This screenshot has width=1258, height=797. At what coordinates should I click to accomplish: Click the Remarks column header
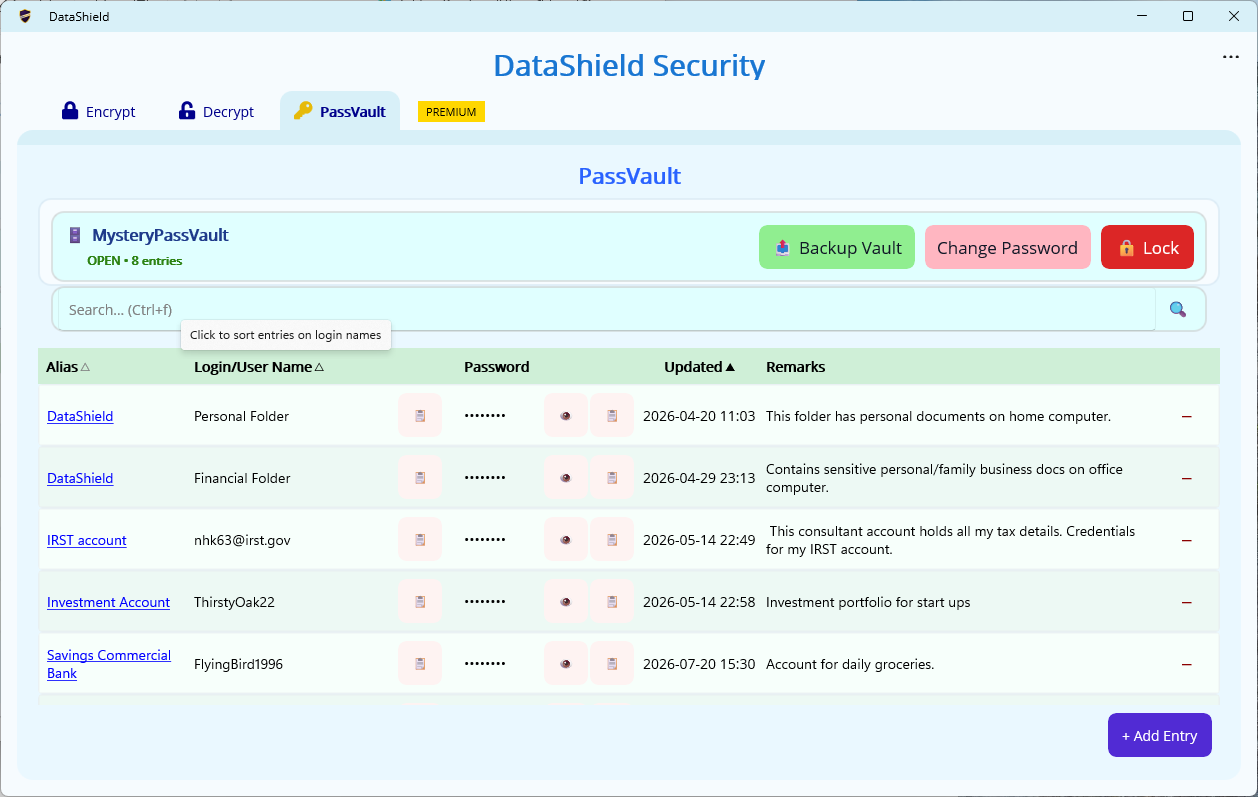coord(795,367)
